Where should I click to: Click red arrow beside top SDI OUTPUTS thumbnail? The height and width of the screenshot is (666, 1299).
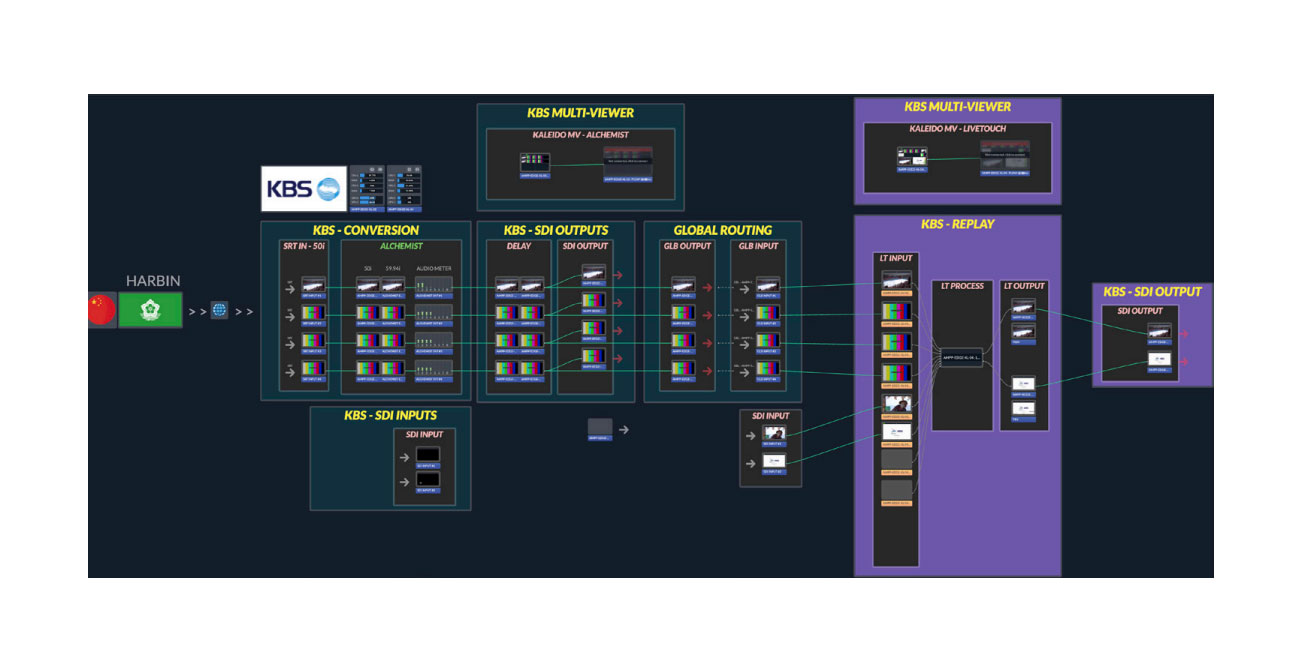(x=618, y=275)
